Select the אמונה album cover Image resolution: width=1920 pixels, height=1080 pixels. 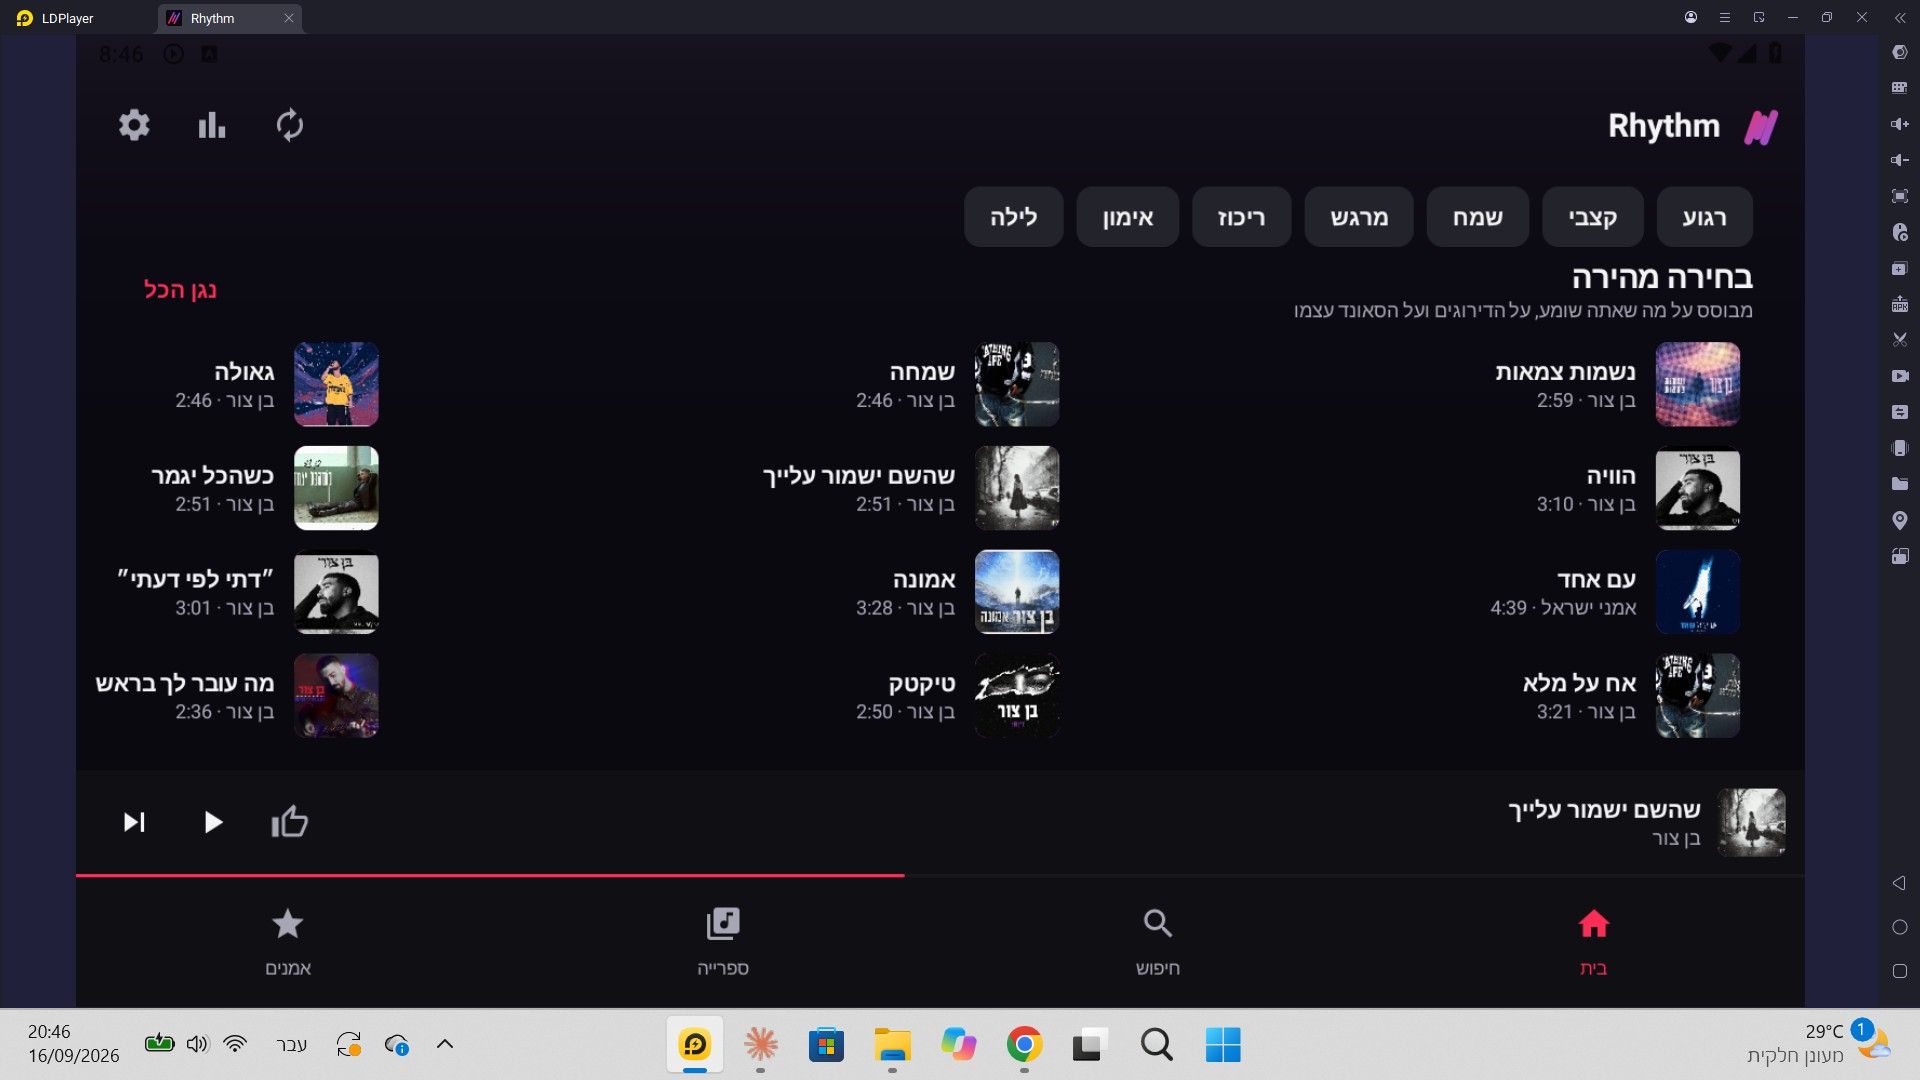(x=1017, y=592)
